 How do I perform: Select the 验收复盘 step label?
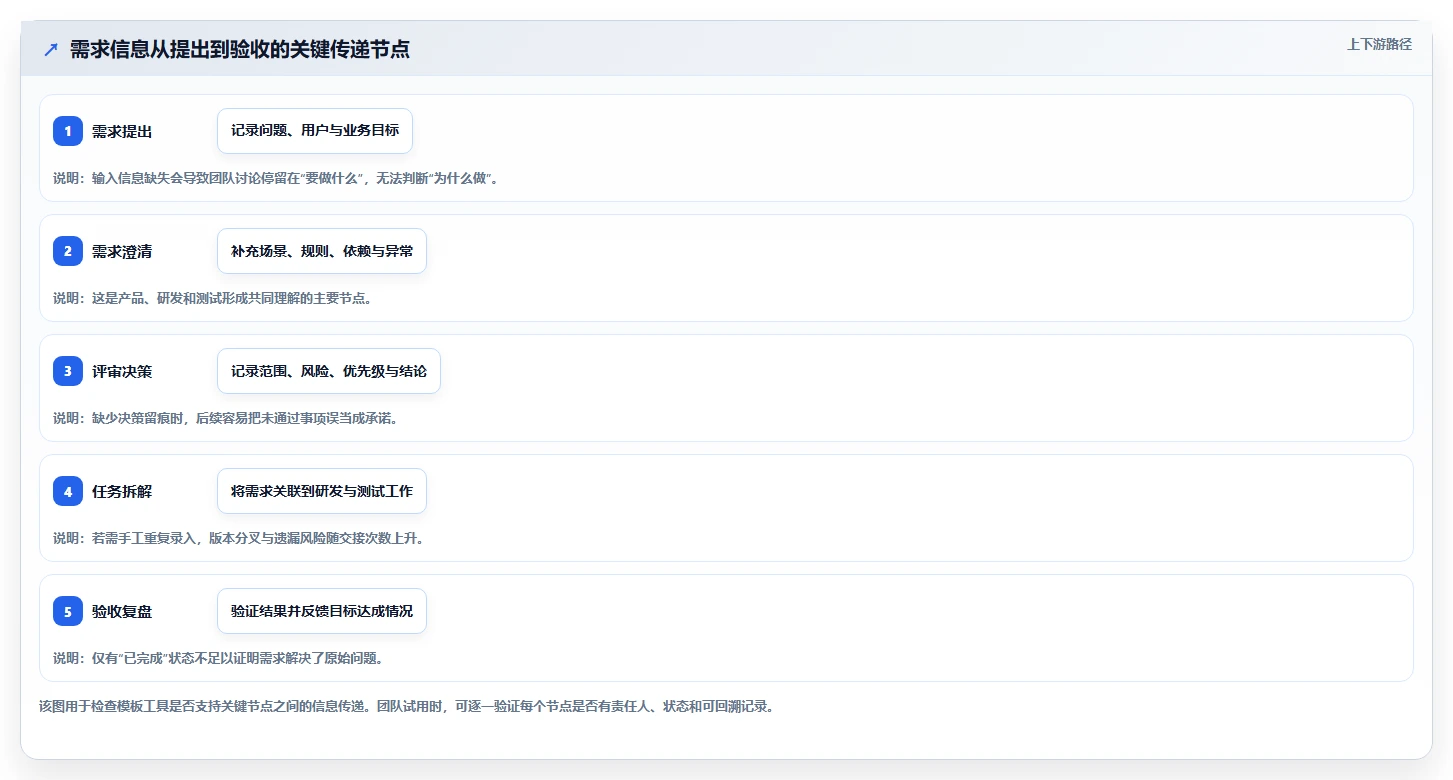point(122,611)
